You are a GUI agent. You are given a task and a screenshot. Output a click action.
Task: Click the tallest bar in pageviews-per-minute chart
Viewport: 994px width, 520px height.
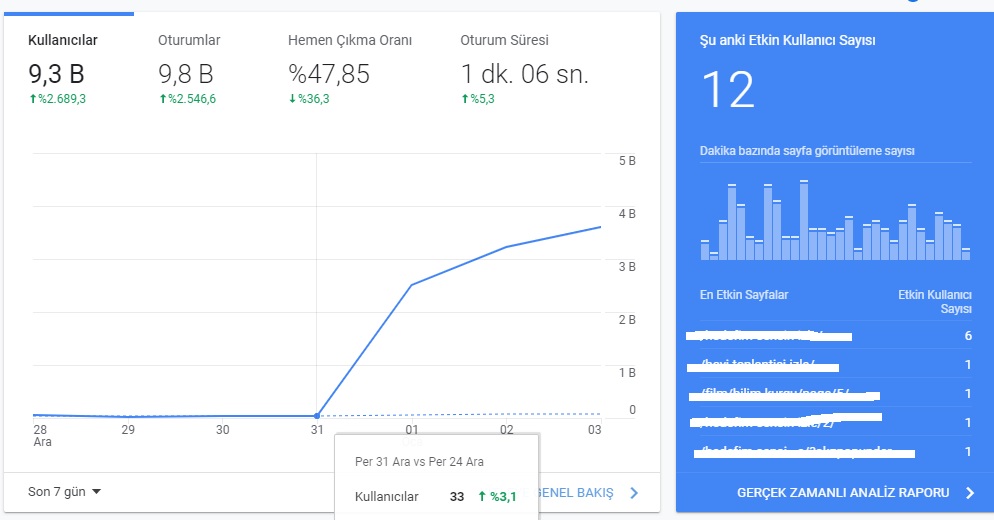pyautogui.click(x=804, y=220)
